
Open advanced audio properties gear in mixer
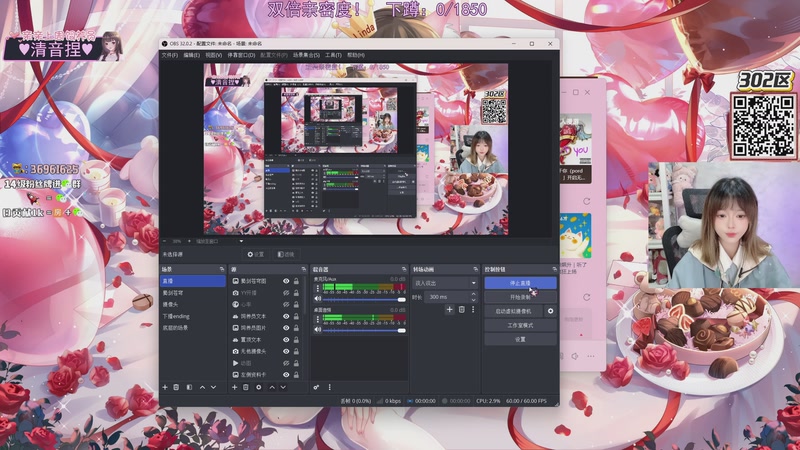pos(316,387)
